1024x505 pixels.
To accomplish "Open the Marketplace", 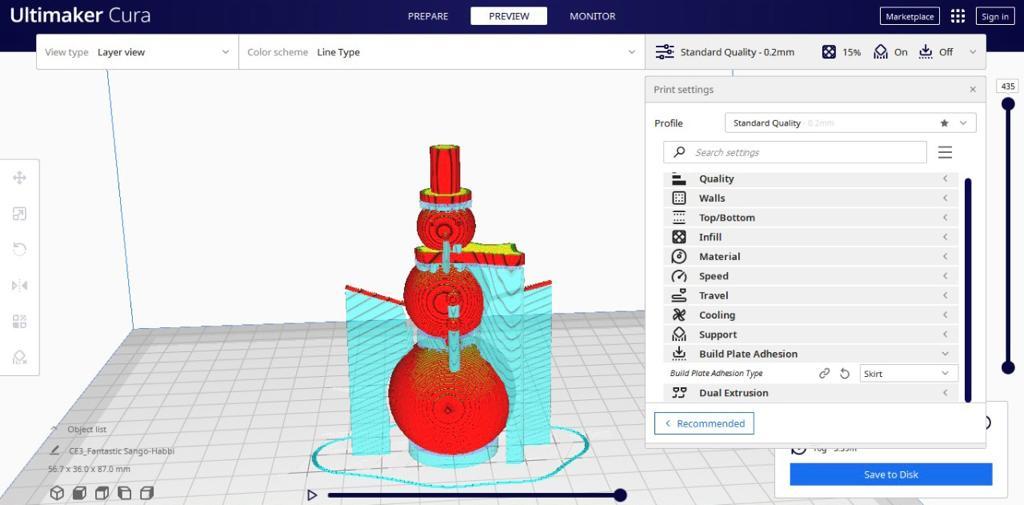I will pyautogui.click(x=910, y=16).
